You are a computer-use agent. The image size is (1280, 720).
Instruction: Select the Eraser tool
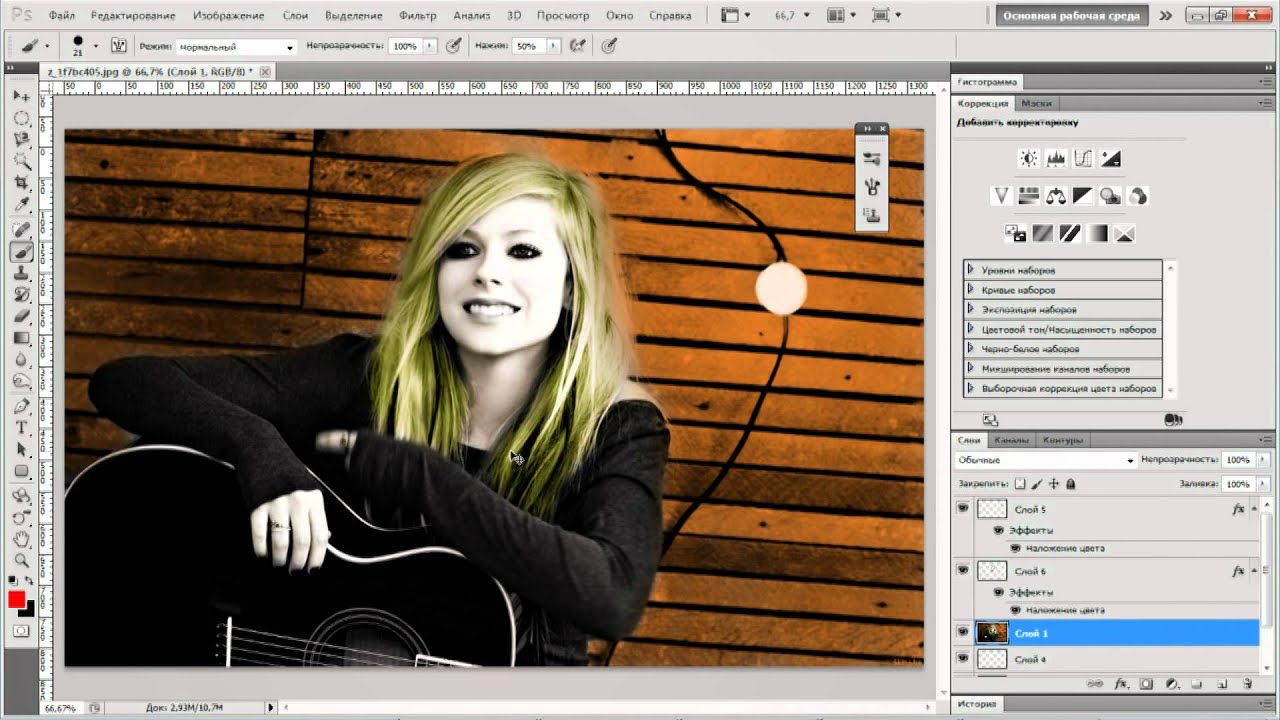point(21,318)
